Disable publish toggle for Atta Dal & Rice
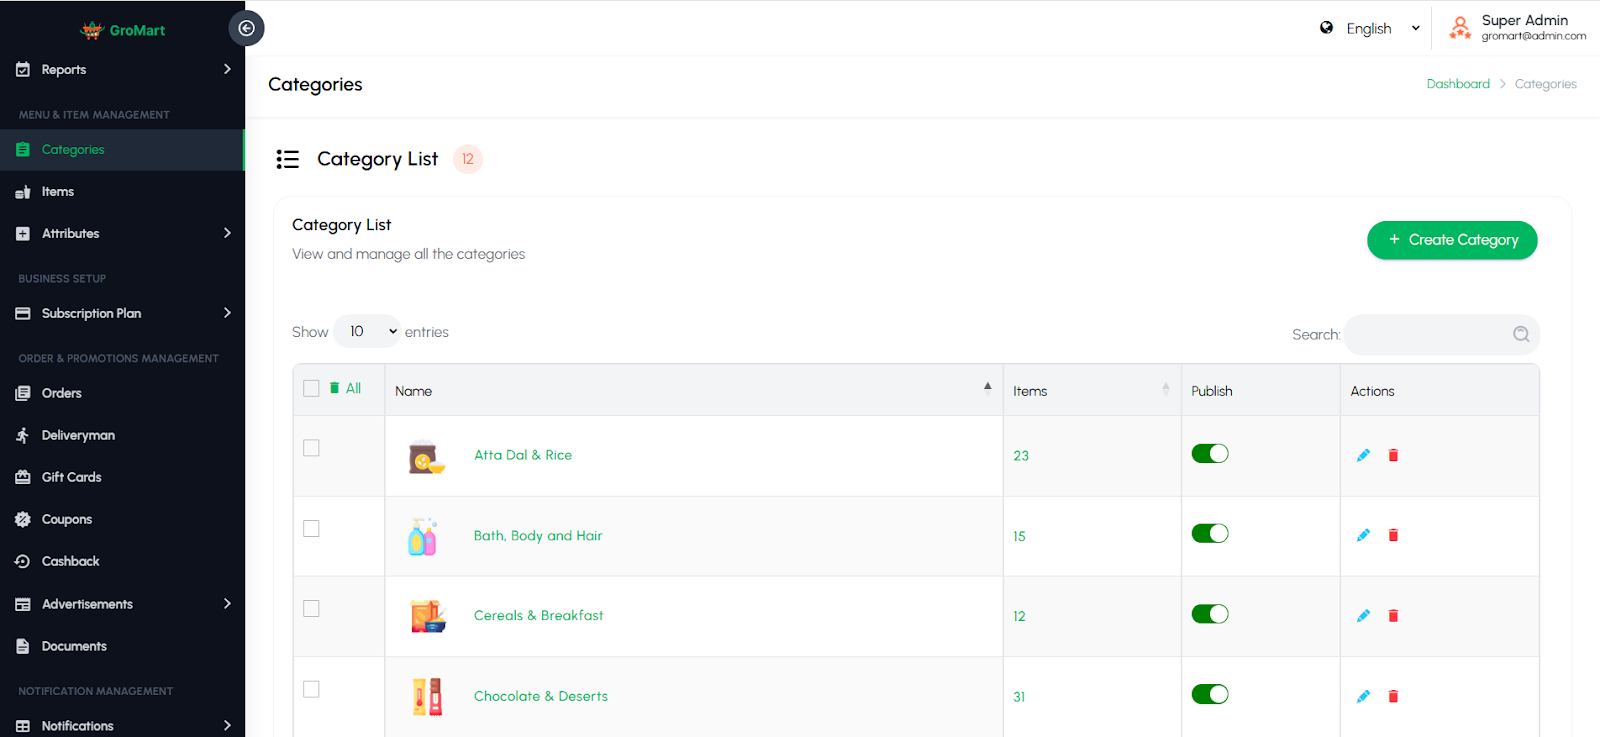1600x737 pixels. (1210, 454)
